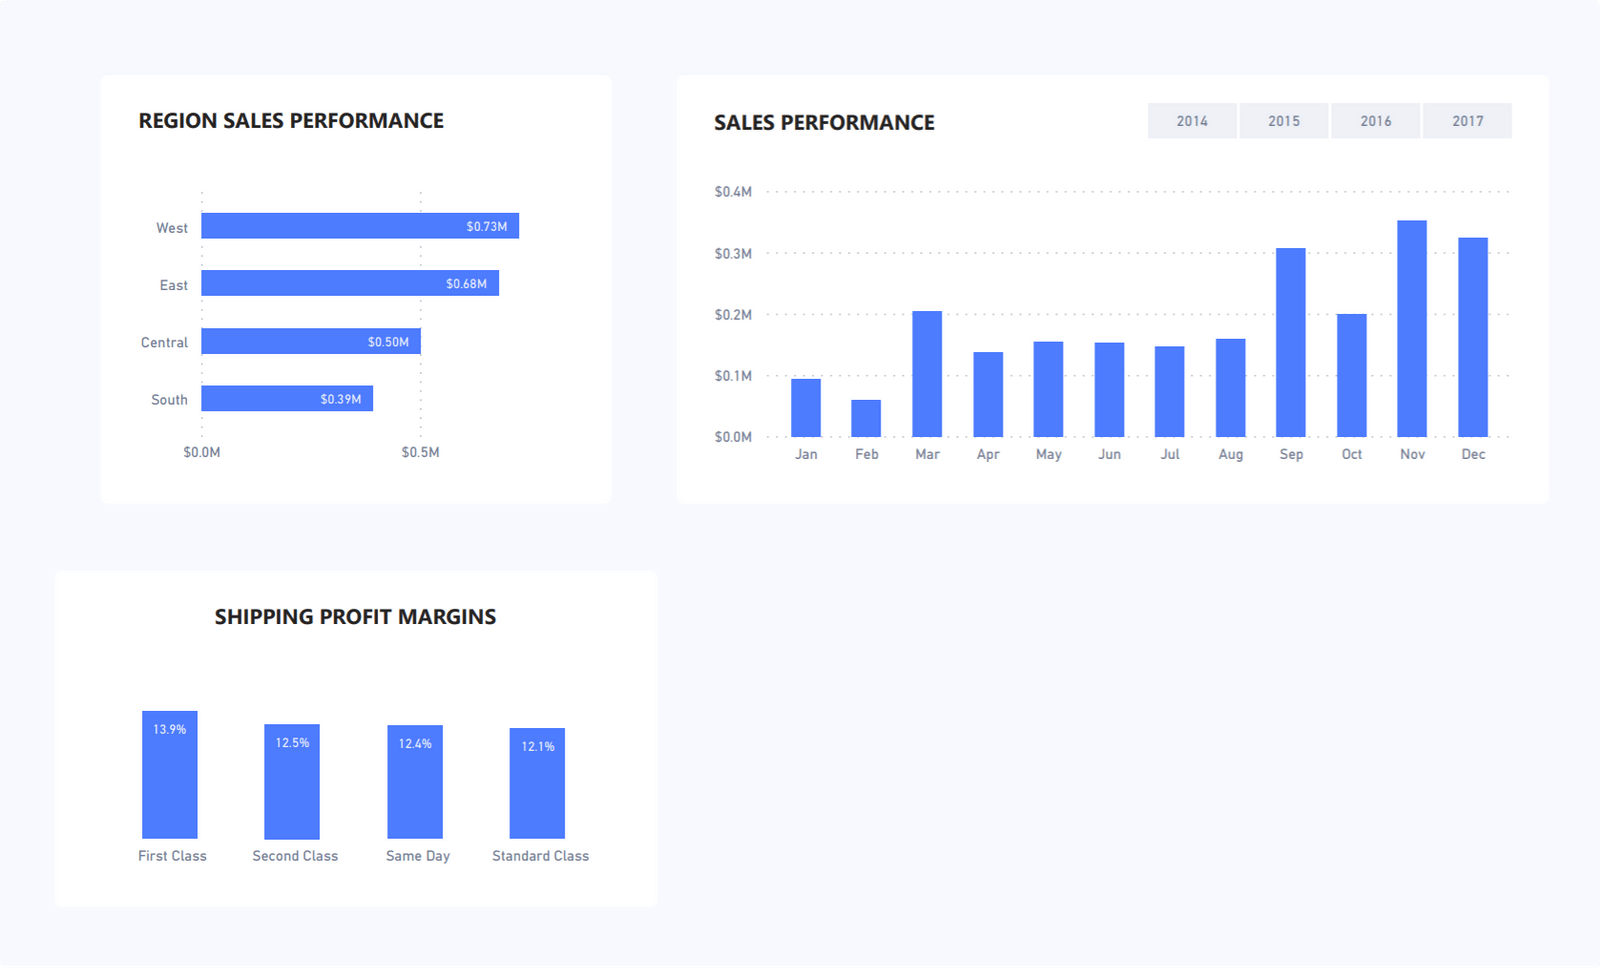Select the December sales bar
Screen dimensions: 1600x968
click(1472, 335)
